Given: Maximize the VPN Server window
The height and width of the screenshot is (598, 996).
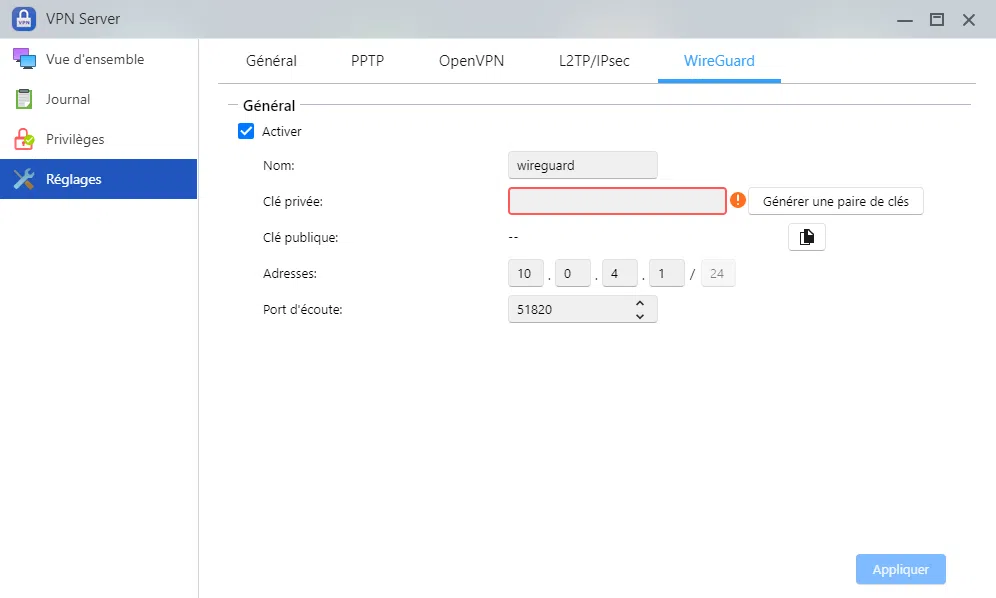Looking at the screenshot, I should (x=937, y=20).
